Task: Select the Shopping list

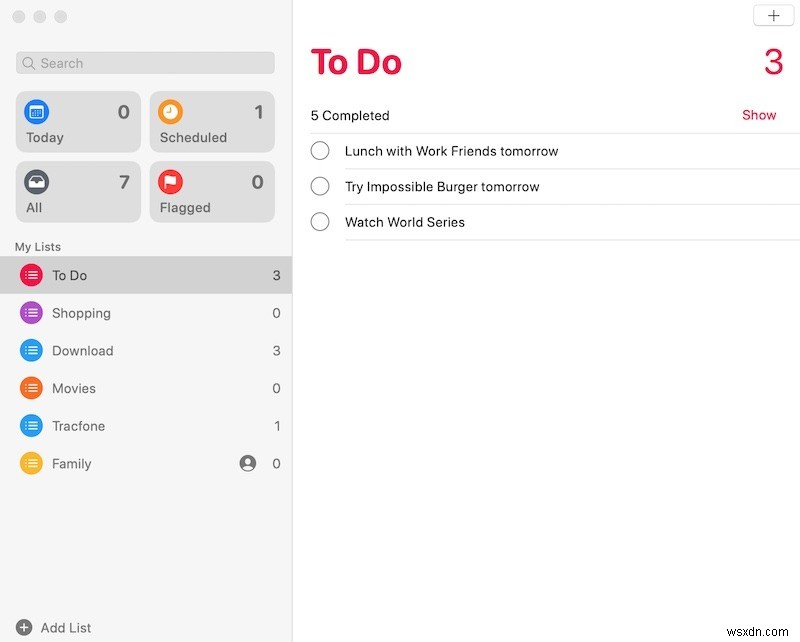Action: pyautogui.click(x=146, y=313)
